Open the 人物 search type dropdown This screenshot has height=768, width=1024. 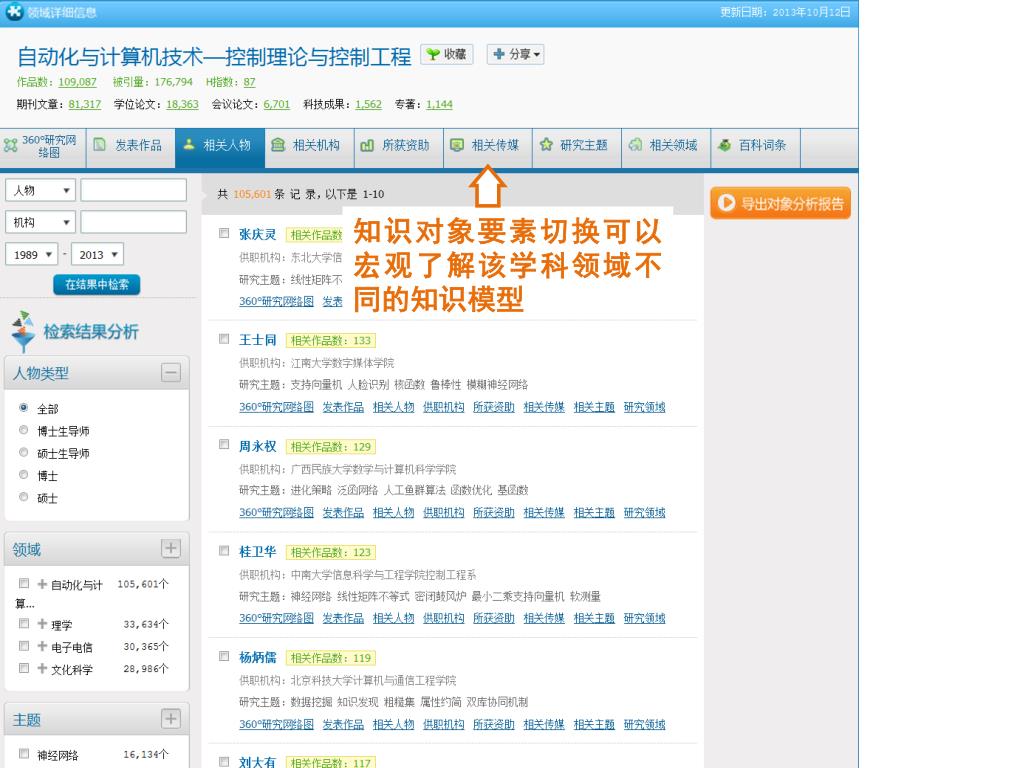click(40, 190)
